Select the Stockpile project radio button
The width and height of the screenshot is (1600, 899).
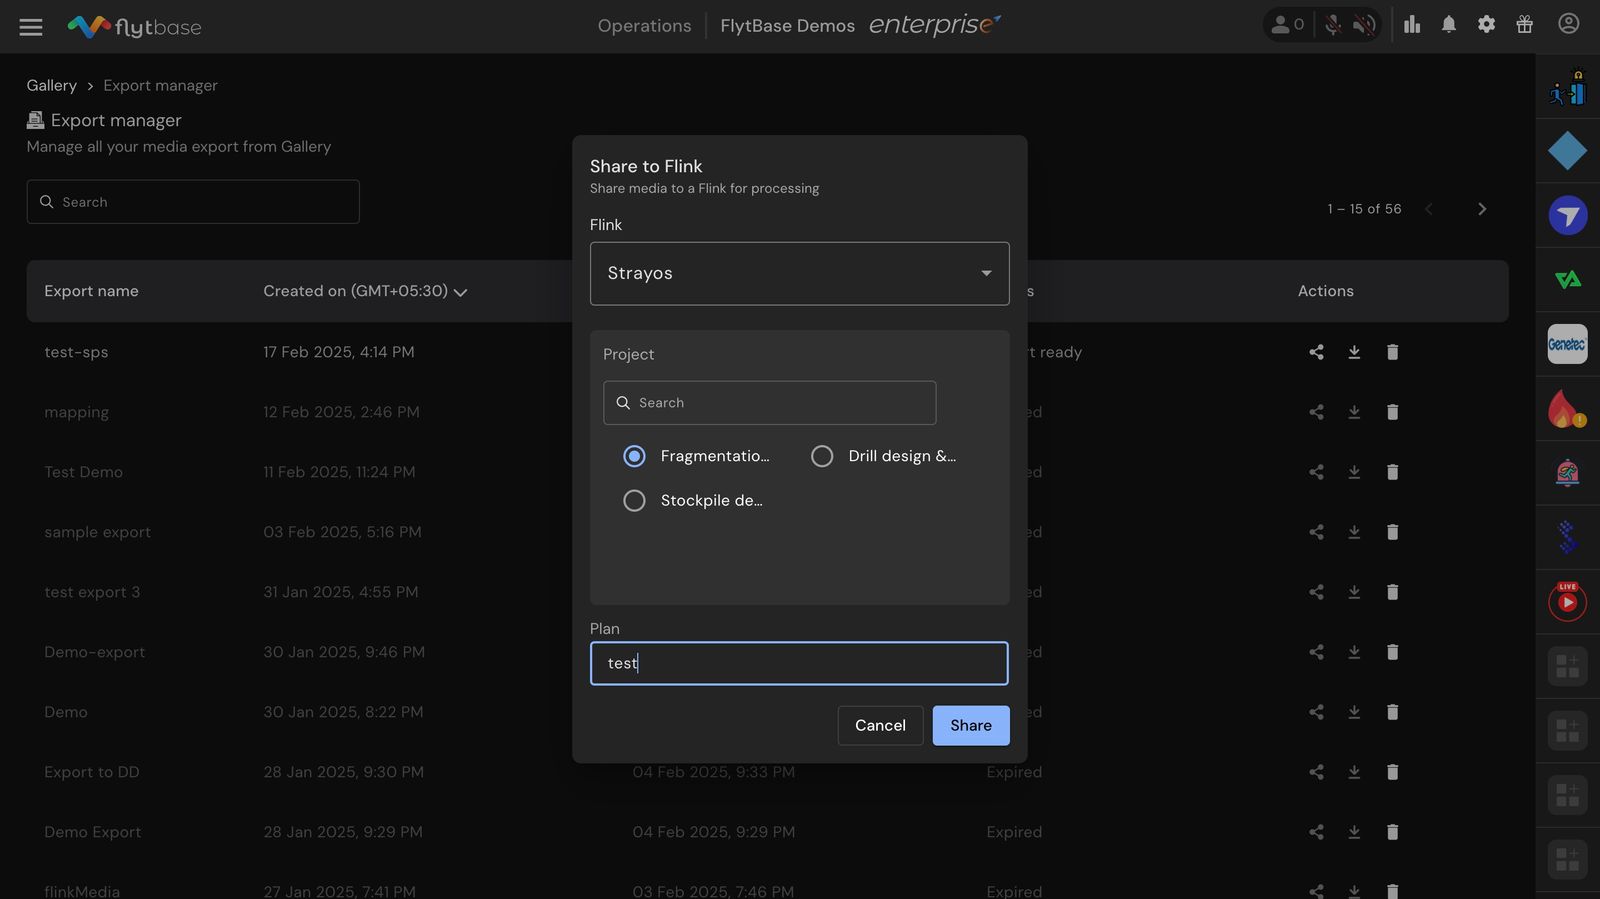634,500
